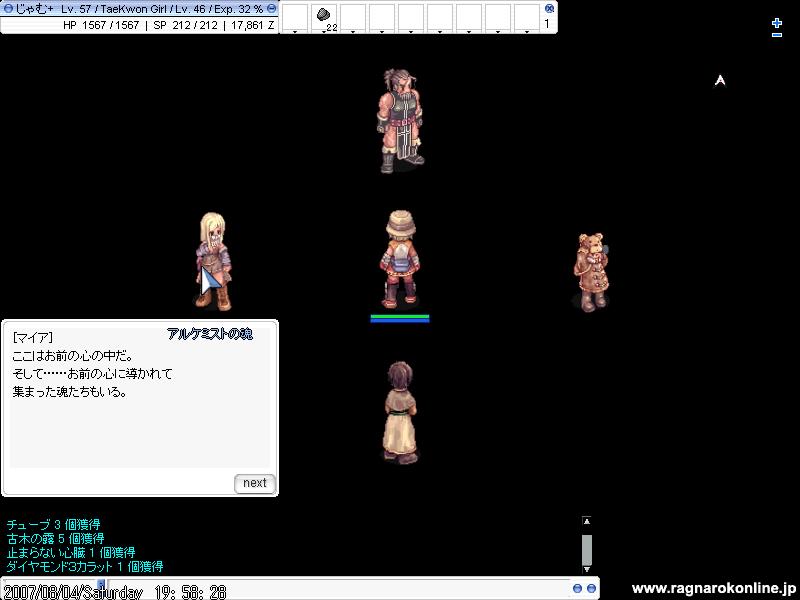Click the chat log line 古木の露 5 個獲得

tap(56, 538)
